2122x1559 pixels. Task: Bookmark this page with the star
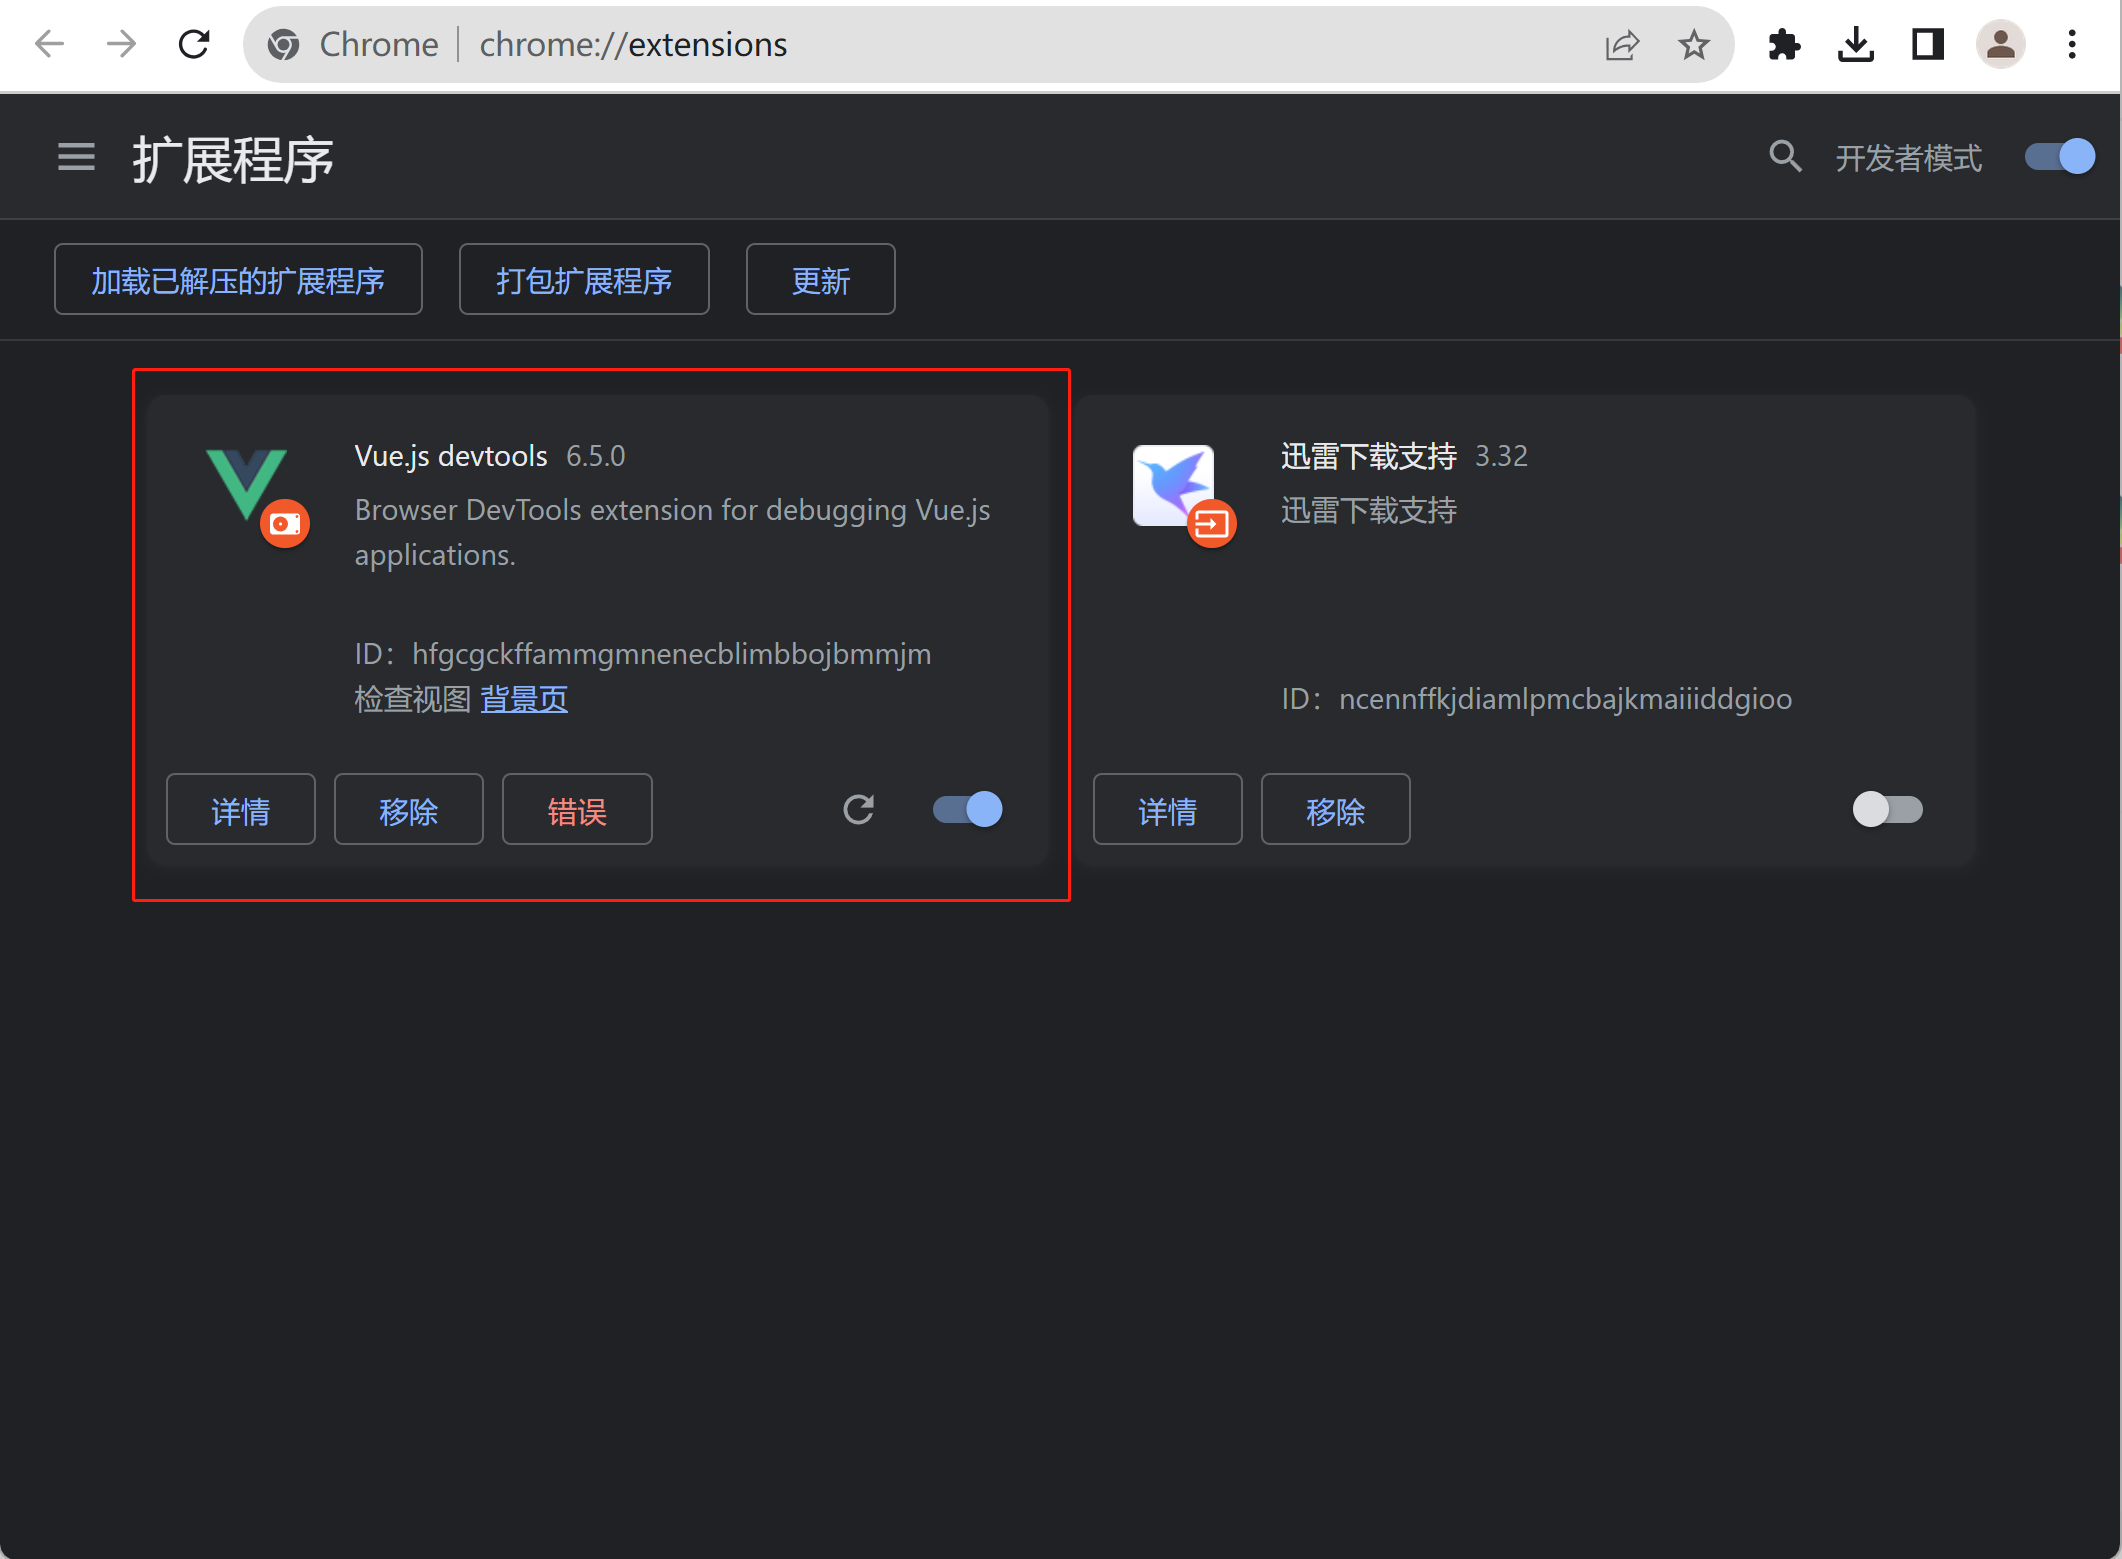click(x=1694, y=45)
